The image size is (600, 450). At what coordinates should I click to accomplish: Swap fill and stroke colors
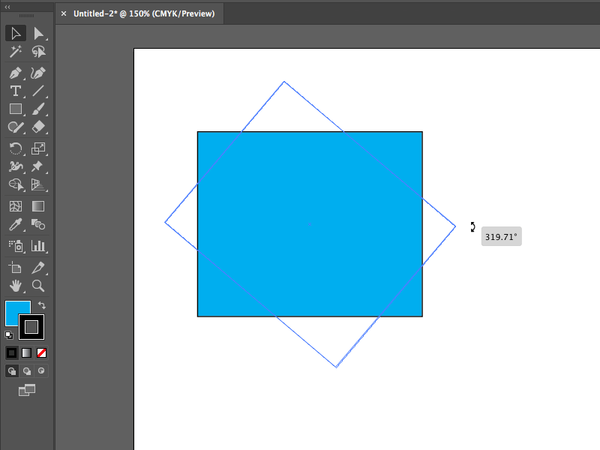click(43, 305)
